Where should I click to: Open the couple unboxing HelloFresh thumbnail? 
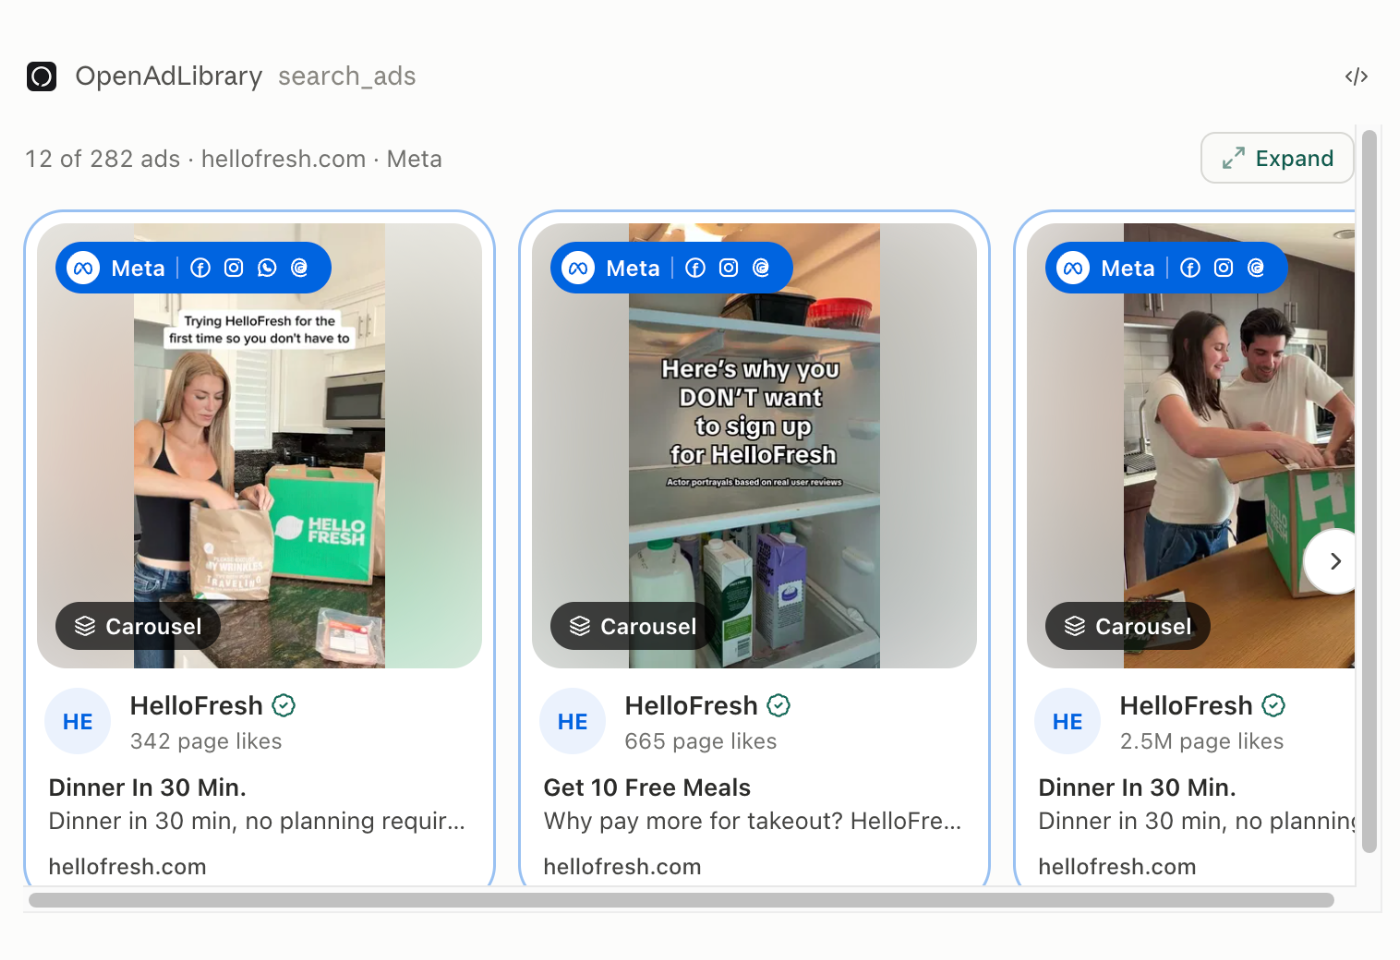pyautogui.click(x=1191, y=446)
